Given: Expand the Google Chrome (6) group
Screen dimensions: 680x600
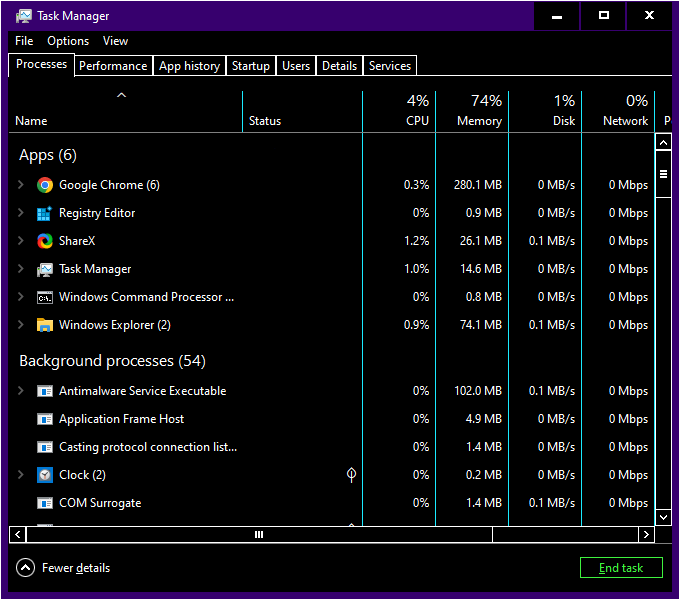Looking at the screenshot, I should [x=20, y=185].
